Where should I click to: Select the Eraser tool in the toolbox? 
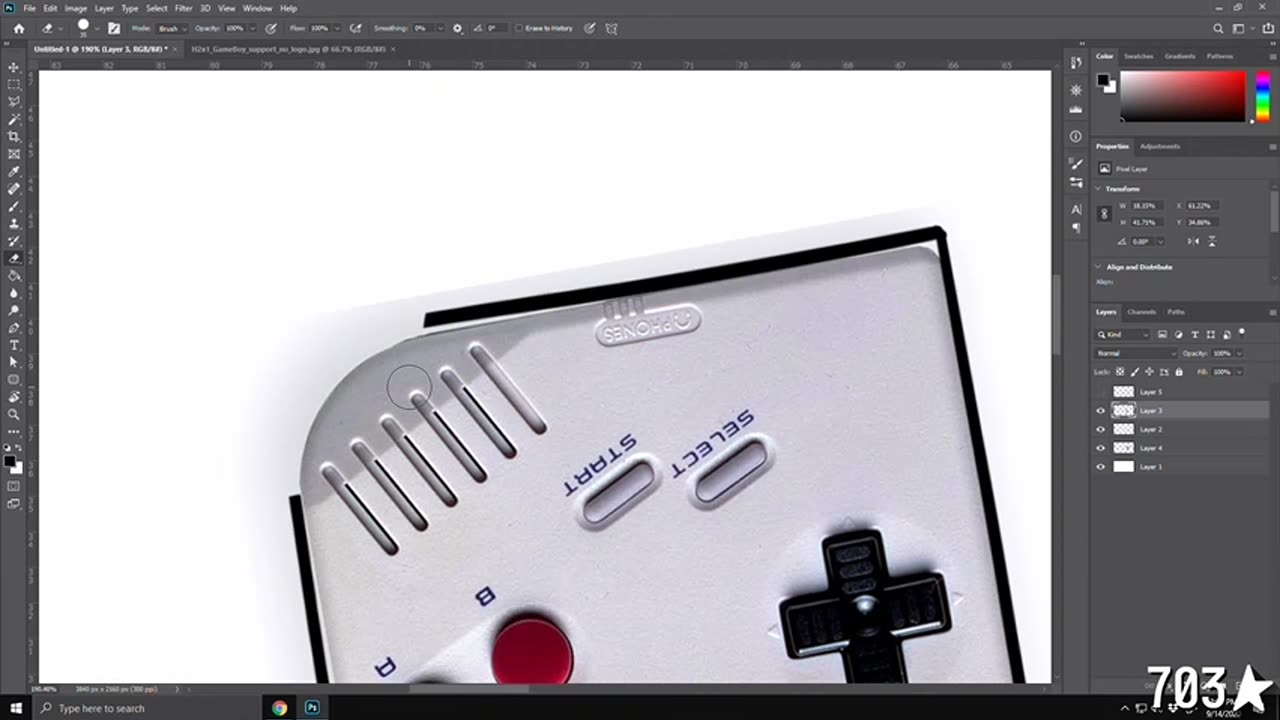(14, 258)
